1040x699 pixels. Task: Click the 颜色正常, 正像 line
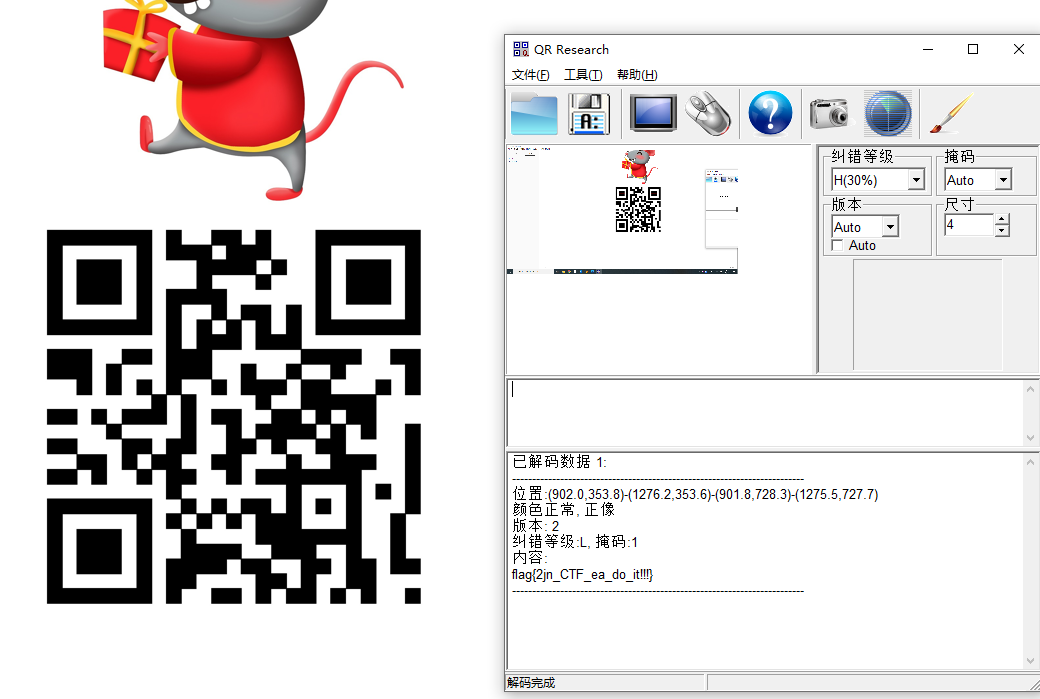pos(564,510)
